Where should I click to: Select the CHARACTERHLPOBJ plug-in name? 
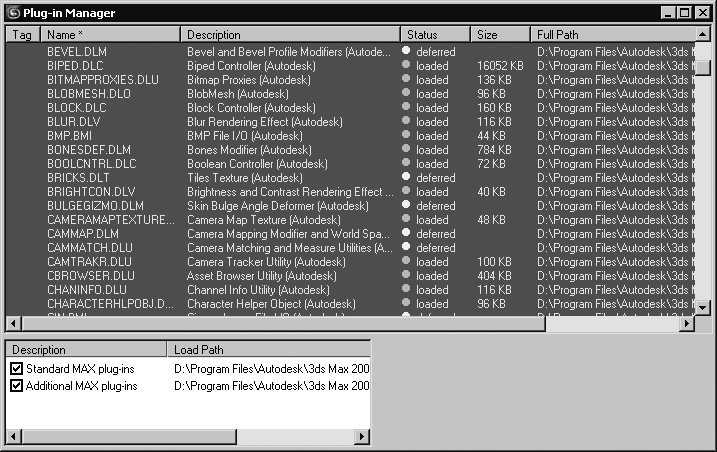pos(110,304)
